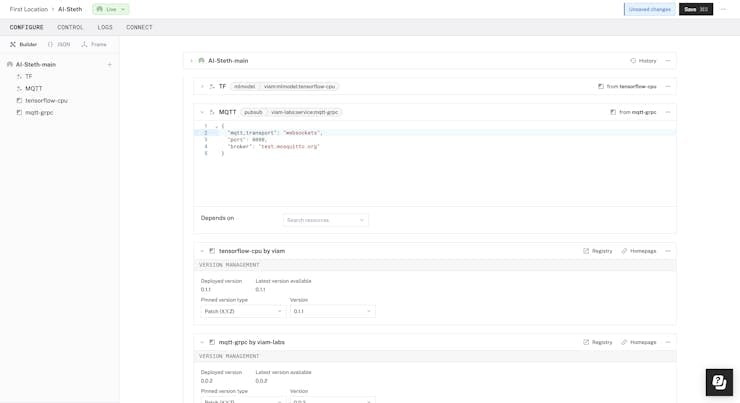740x403 pixels.
Task: Click the plus icon beside AI-Steth-main
Action: 110,65
